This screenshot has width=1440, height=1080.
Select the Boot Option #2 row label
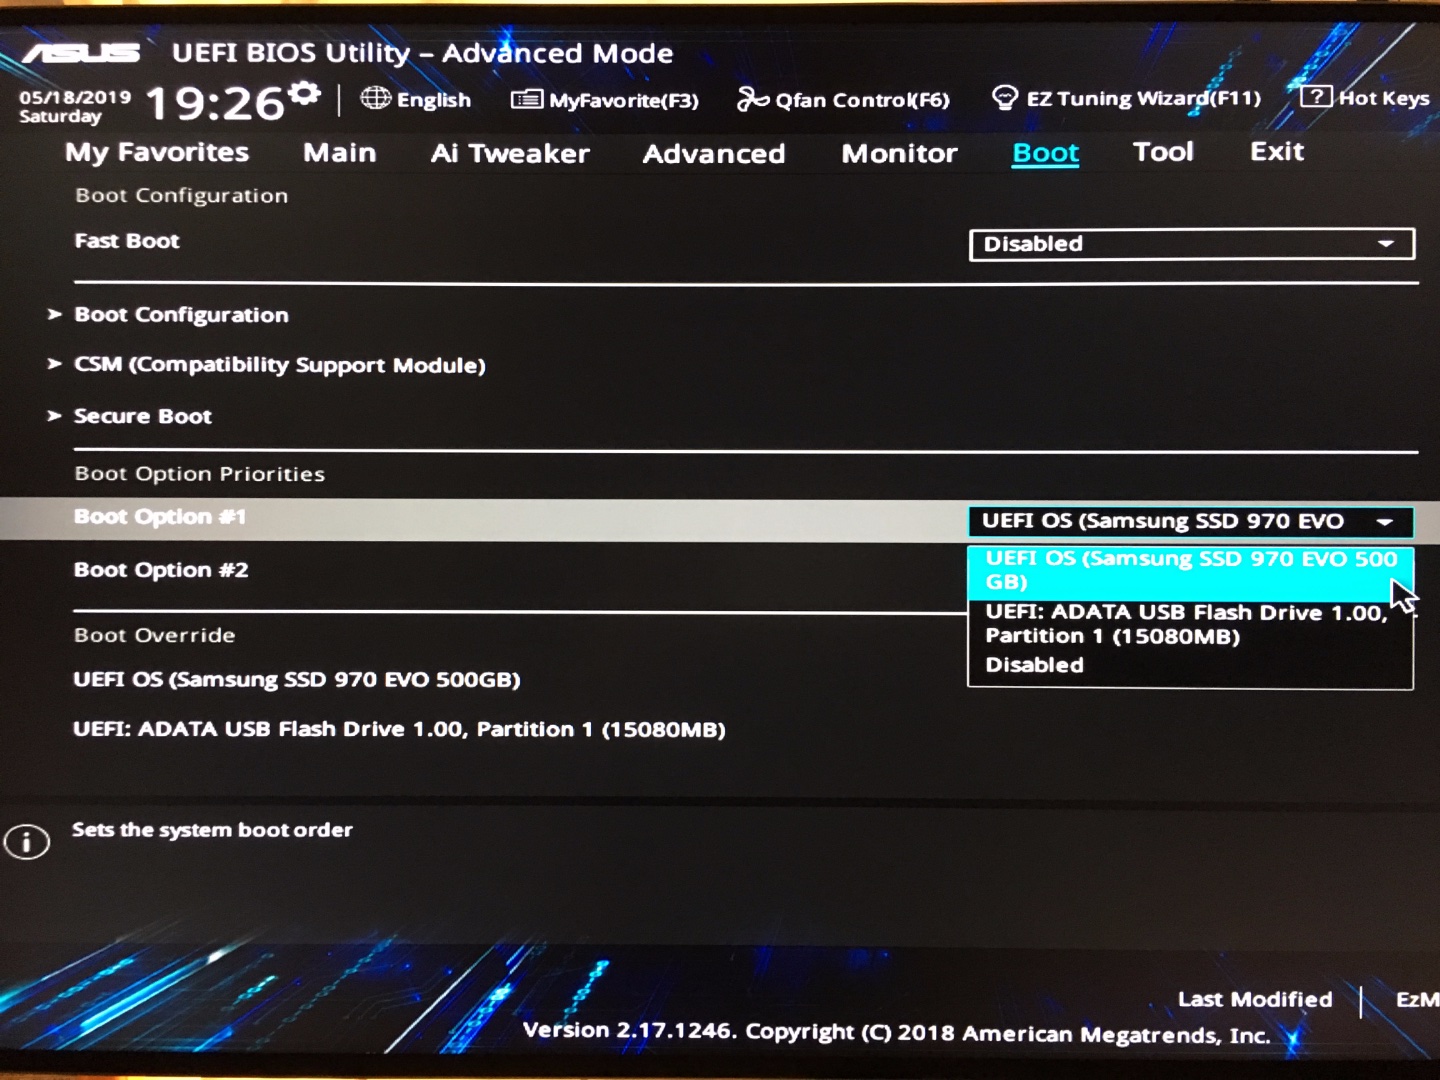coord(161,570)
